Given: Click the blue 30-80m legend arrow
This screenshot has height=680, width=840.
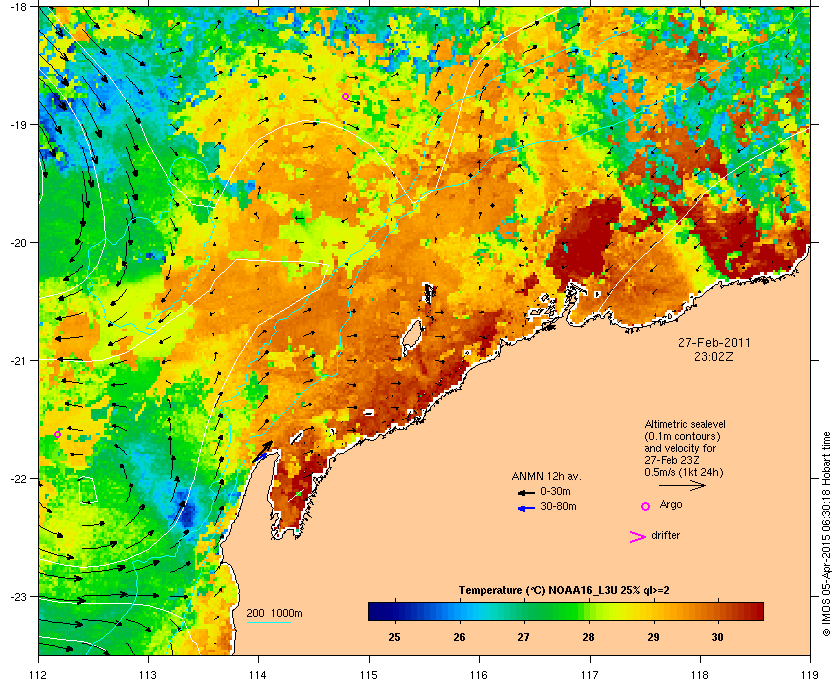Looking at the screenshot, I should pos(526,508).
